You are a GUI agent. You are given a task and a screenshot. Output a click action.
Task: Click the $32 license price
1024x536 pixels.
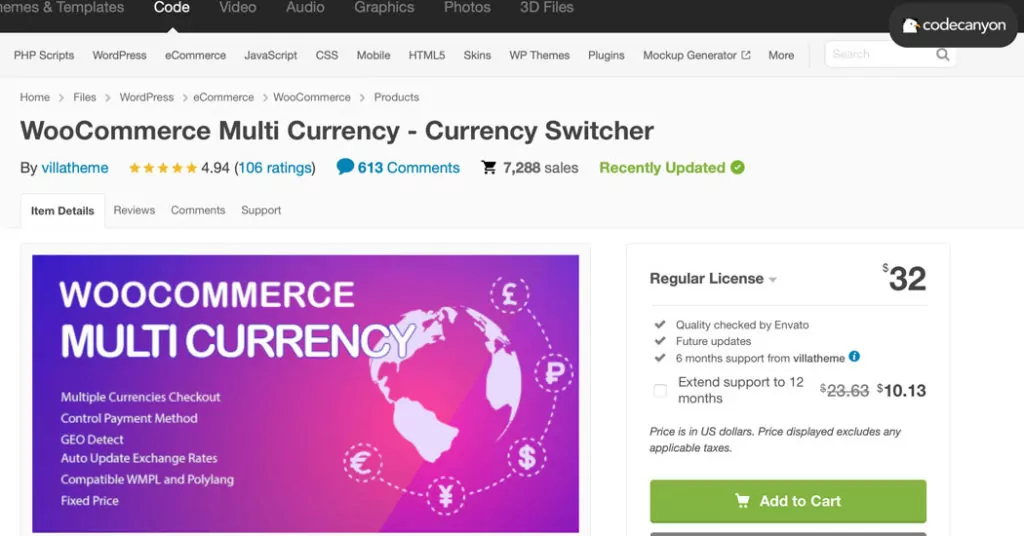pyautogui.click(x=904, y=279)
